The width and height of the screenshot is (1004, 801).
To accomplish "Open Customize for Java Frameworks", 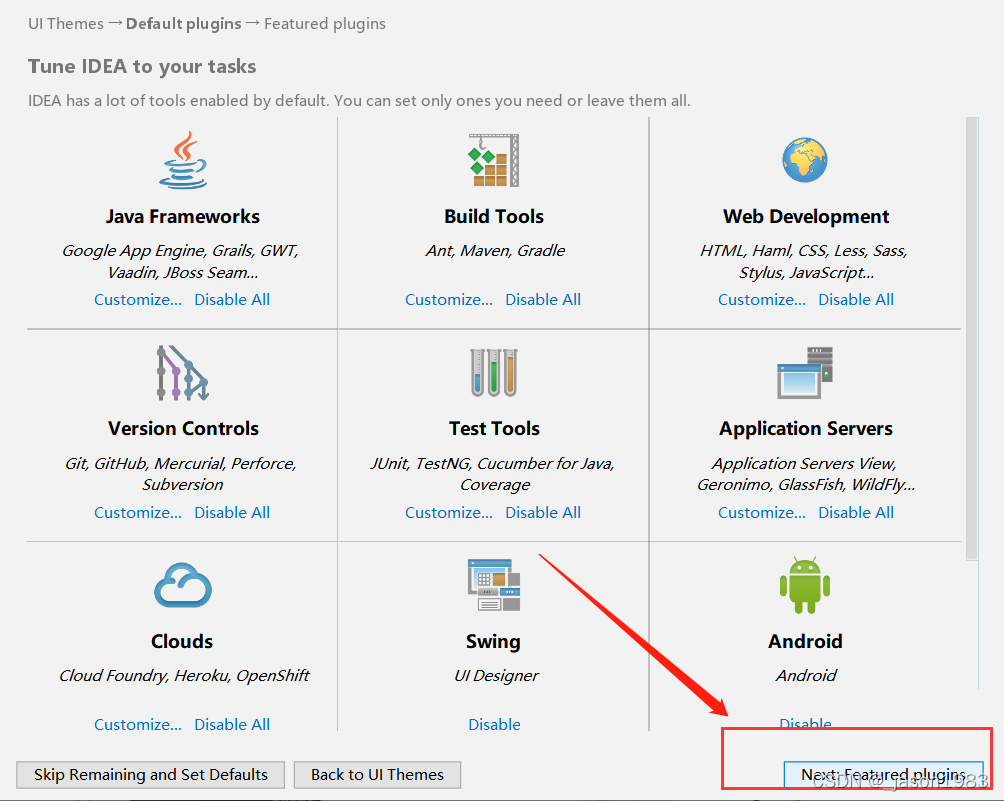I will click(x=138, y=300).
